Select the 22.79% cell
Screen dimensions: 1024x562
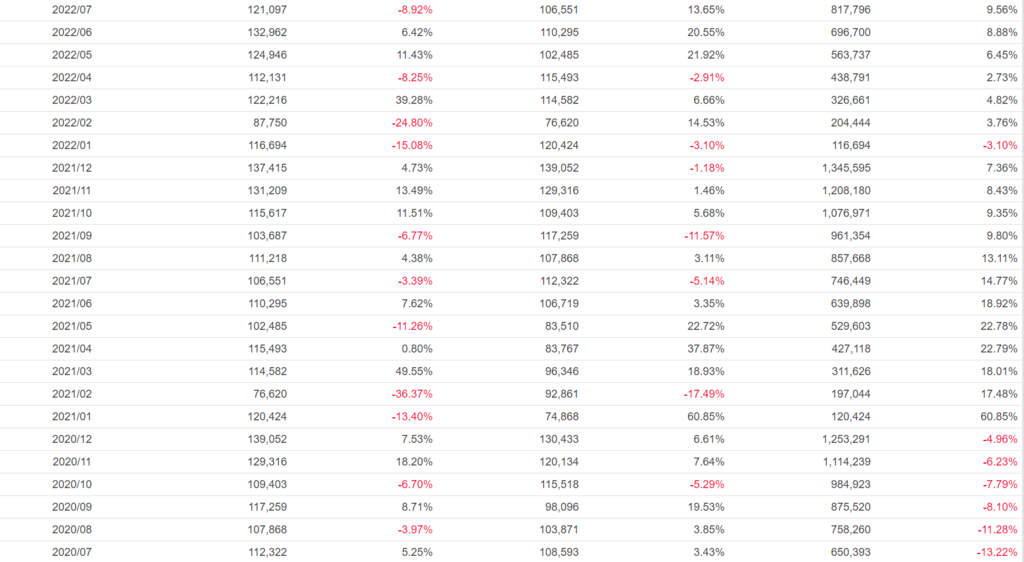coord(999,348)
